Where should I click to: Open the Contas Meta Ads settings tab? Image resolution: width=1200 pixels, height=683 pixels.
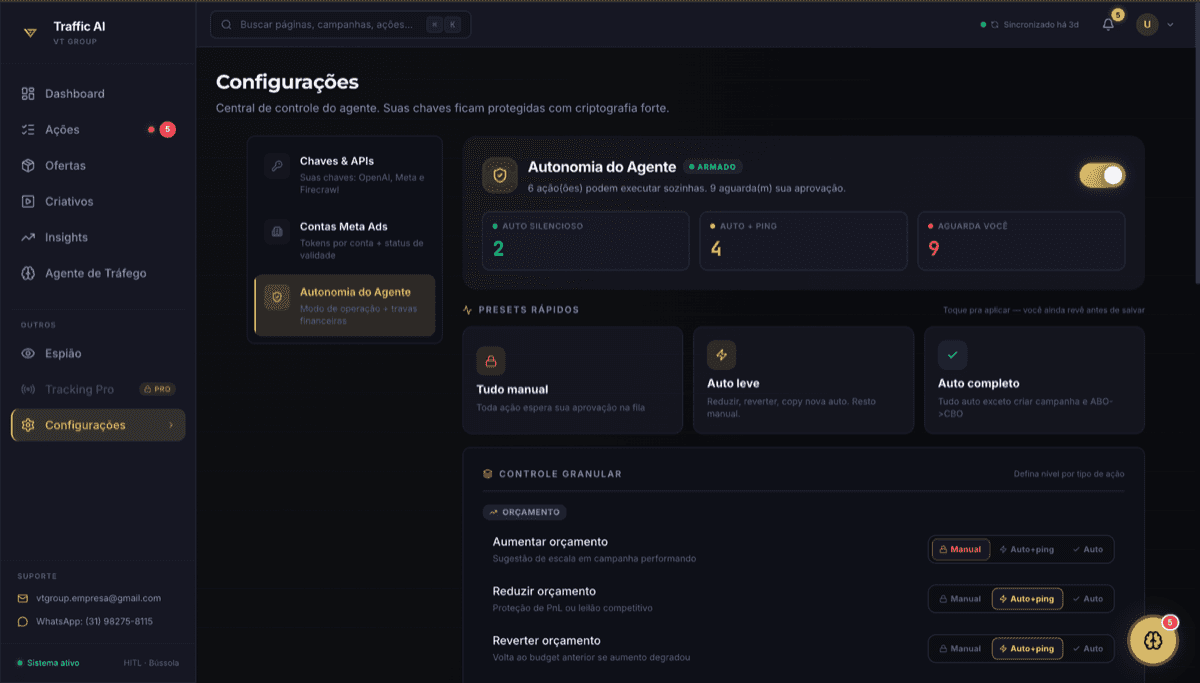click(x=345, y=240)
